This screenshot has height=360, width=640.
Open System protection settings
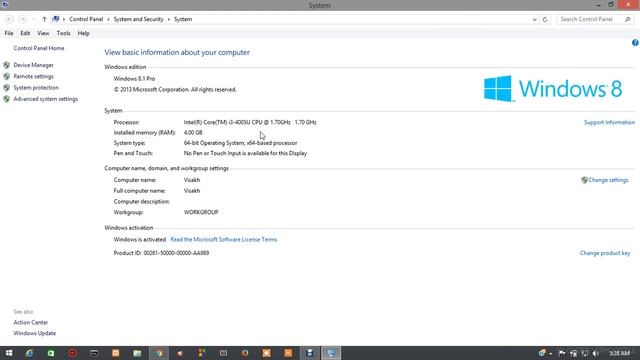click(x=36, y=87)
